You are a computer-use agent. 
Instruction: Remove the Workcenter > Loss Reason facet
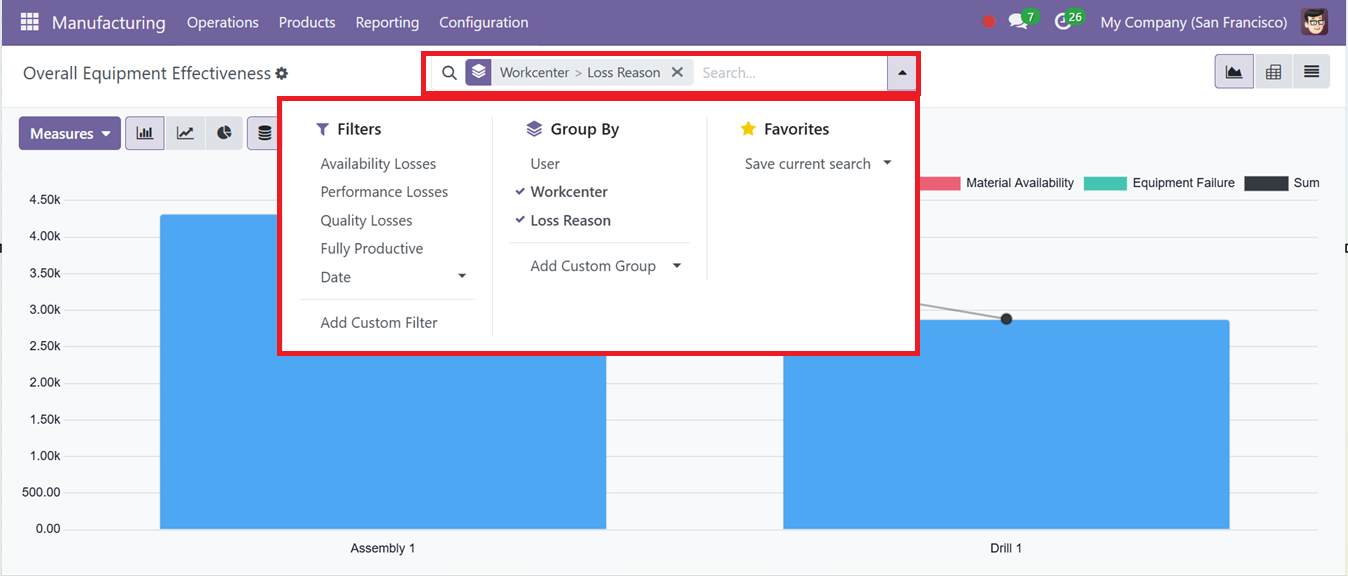point(677,72)
